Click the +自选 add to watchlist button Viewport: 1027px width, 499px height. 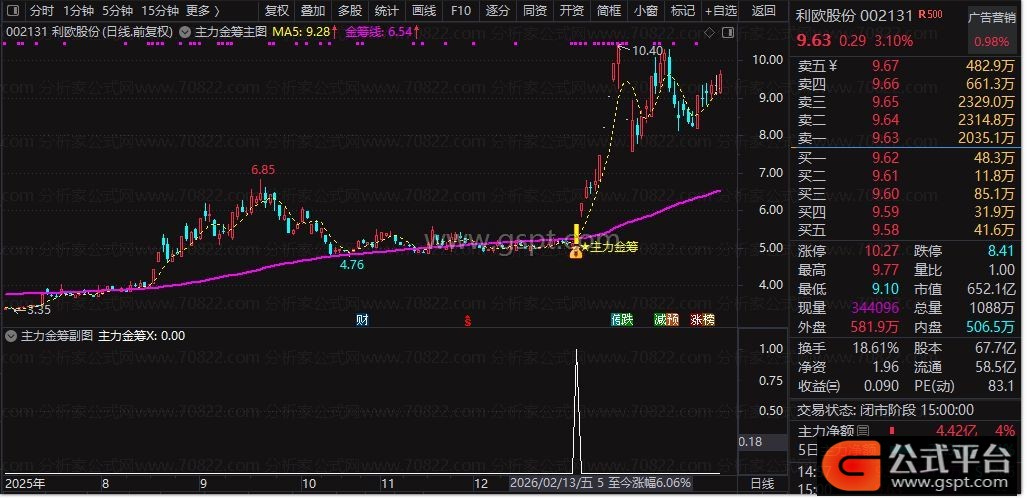coord(719,11)
